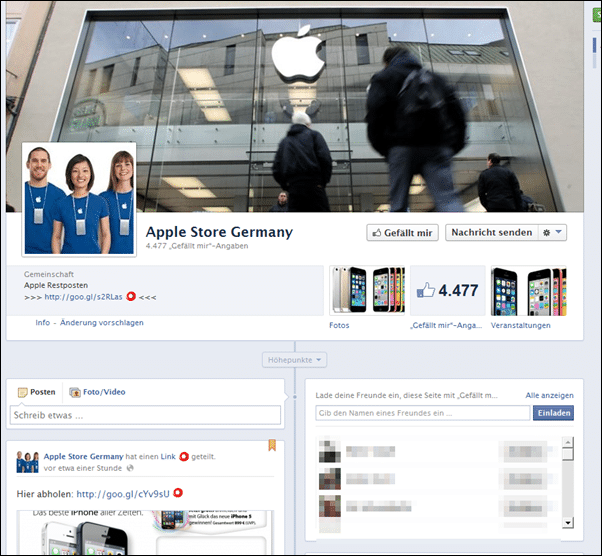
Task: Click the post author avatar thumbnail
Action: pos(27,462)
